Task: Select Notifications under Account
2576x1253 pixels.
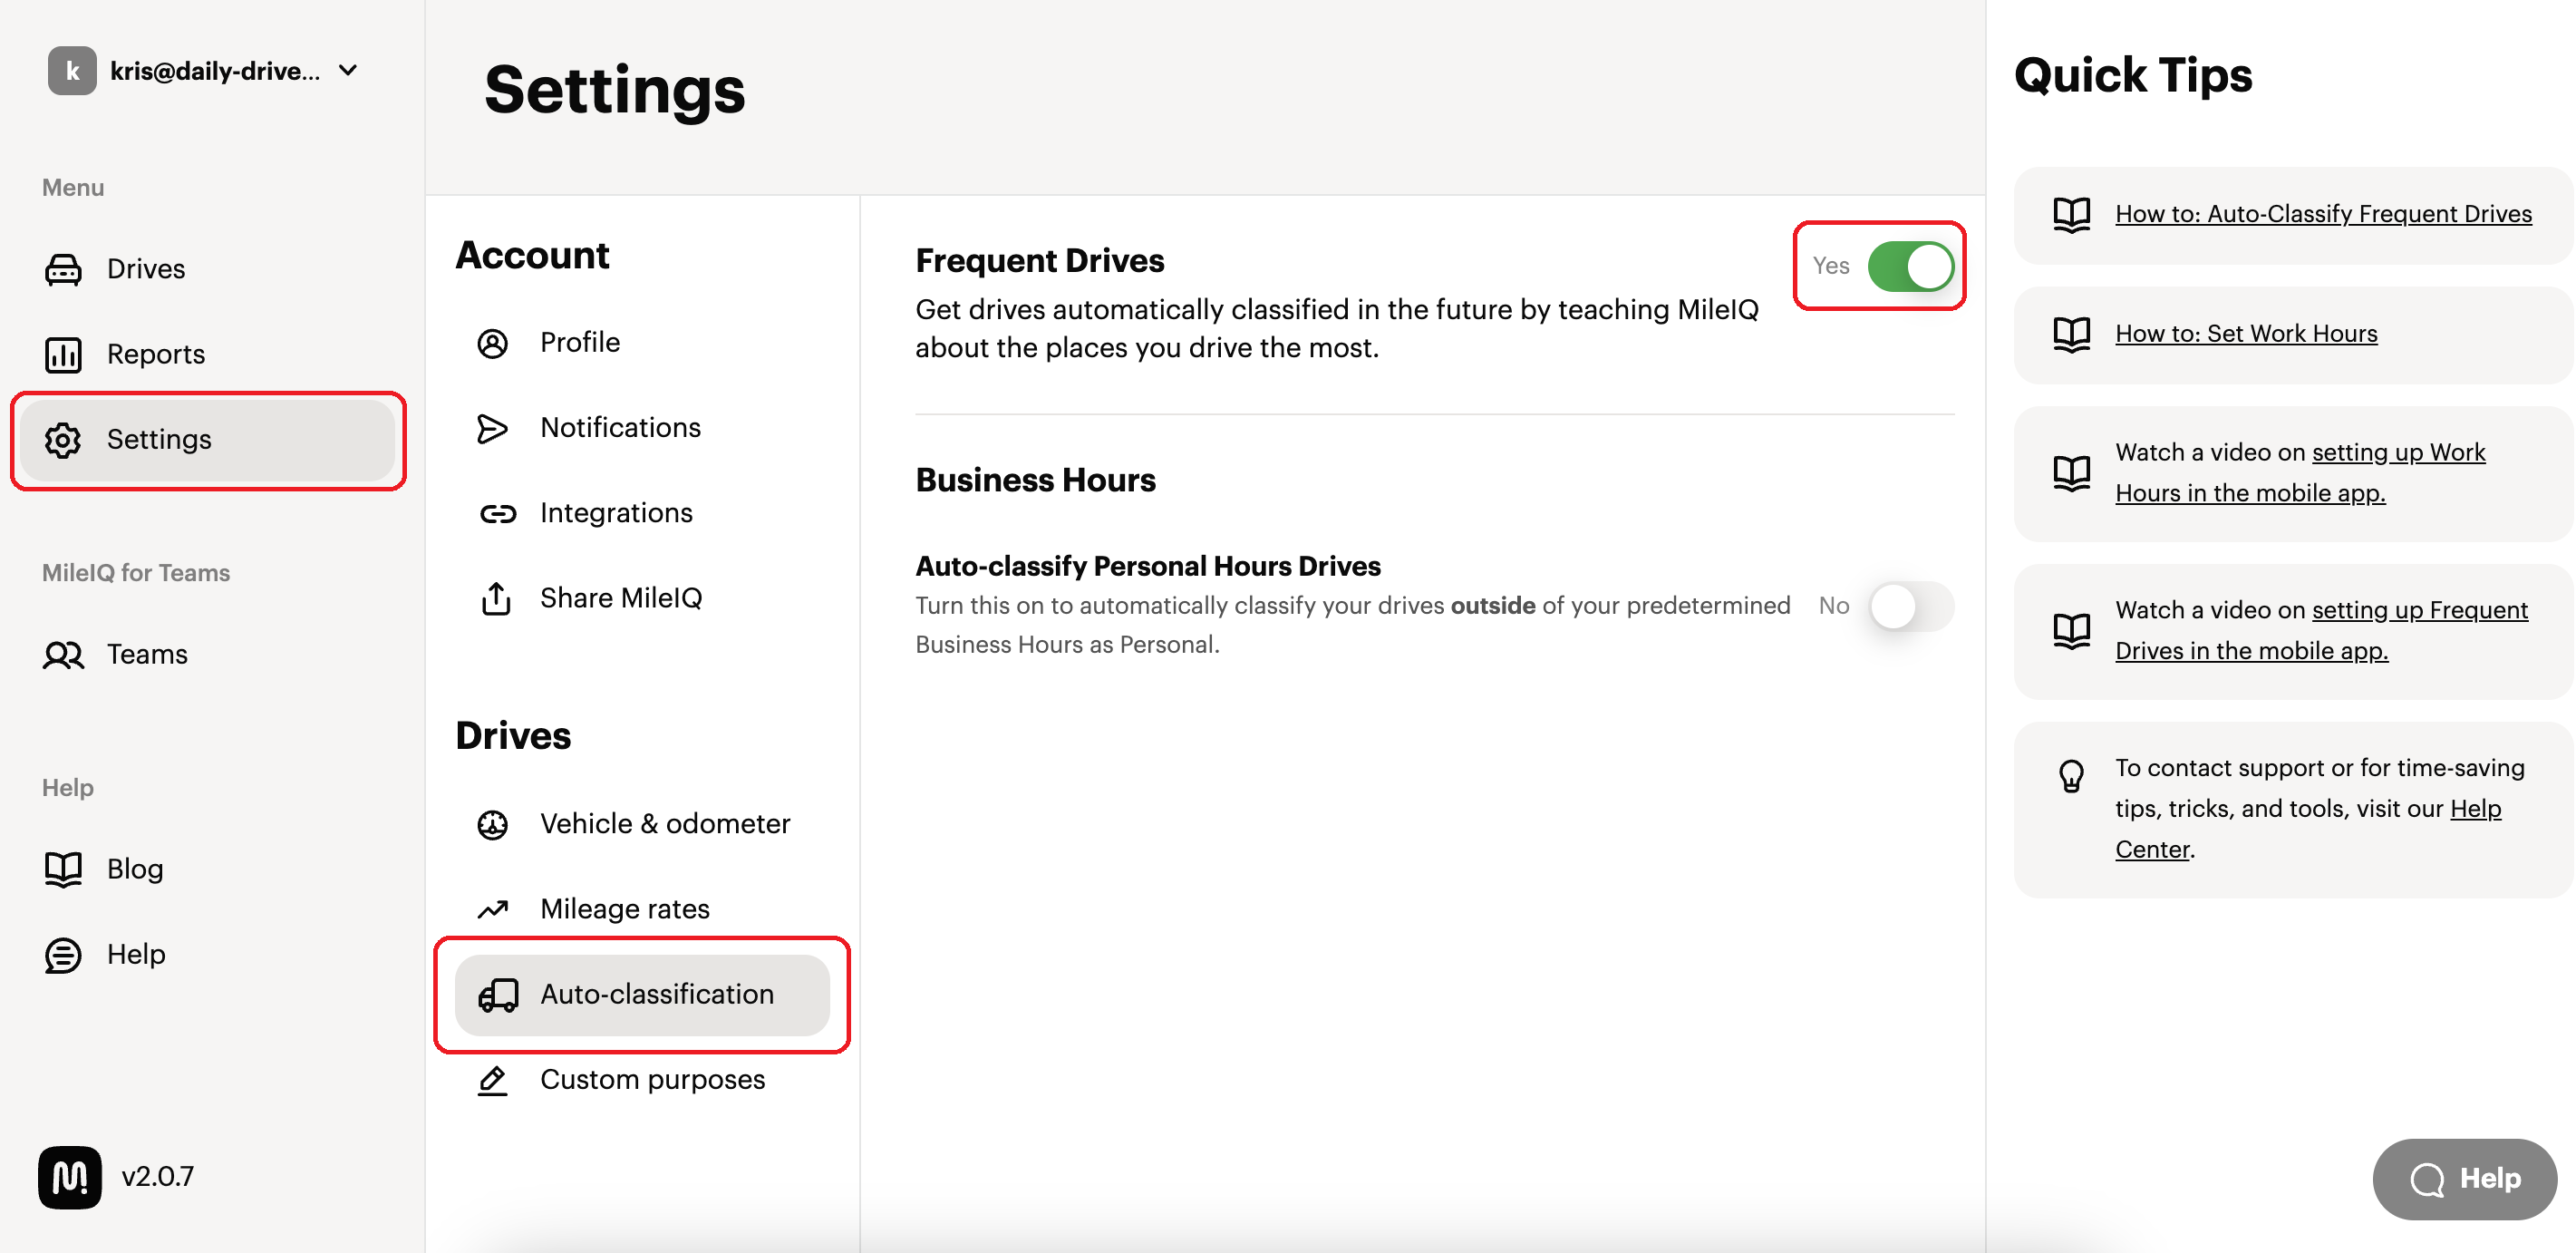Action: coord(642,428)
